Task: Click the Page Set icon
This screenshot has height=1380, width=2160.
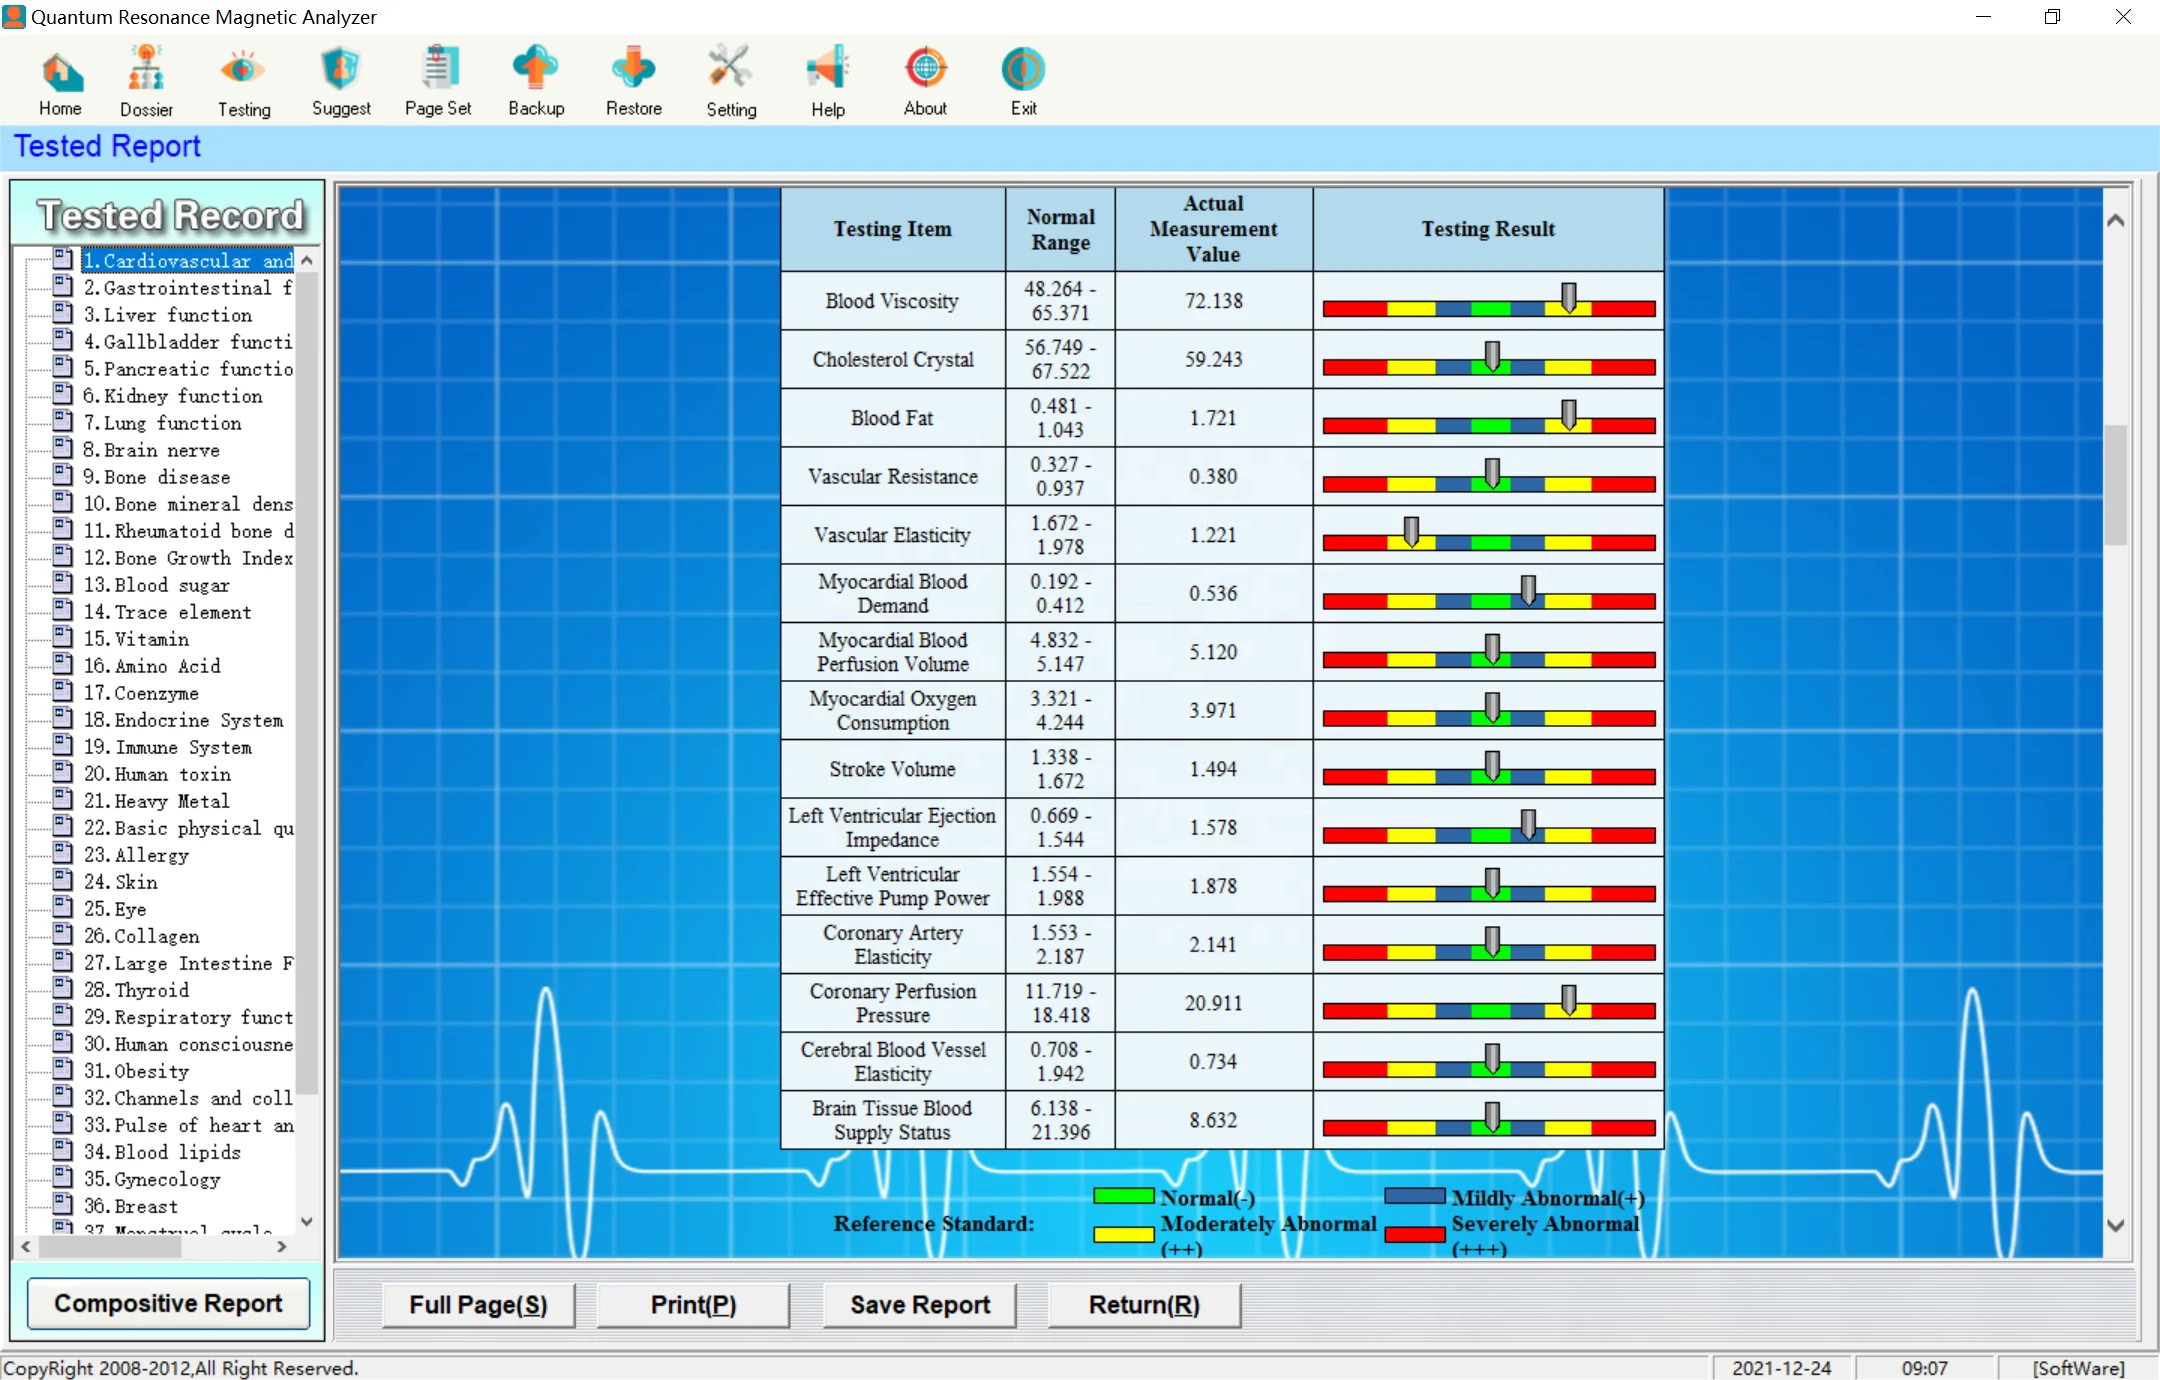Action: tap(438, 80)
